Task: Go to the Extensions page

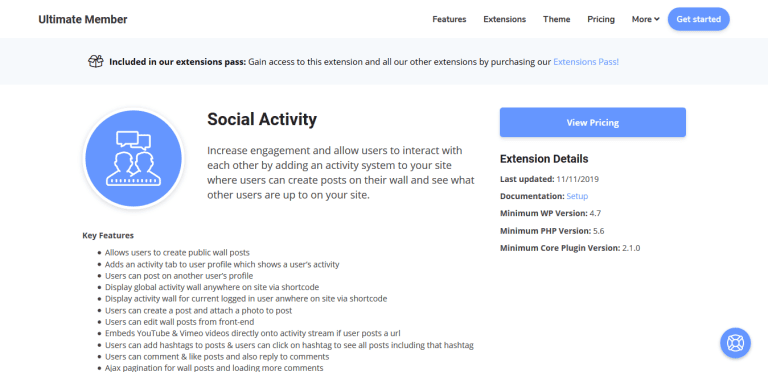Action: pos(504,19)
